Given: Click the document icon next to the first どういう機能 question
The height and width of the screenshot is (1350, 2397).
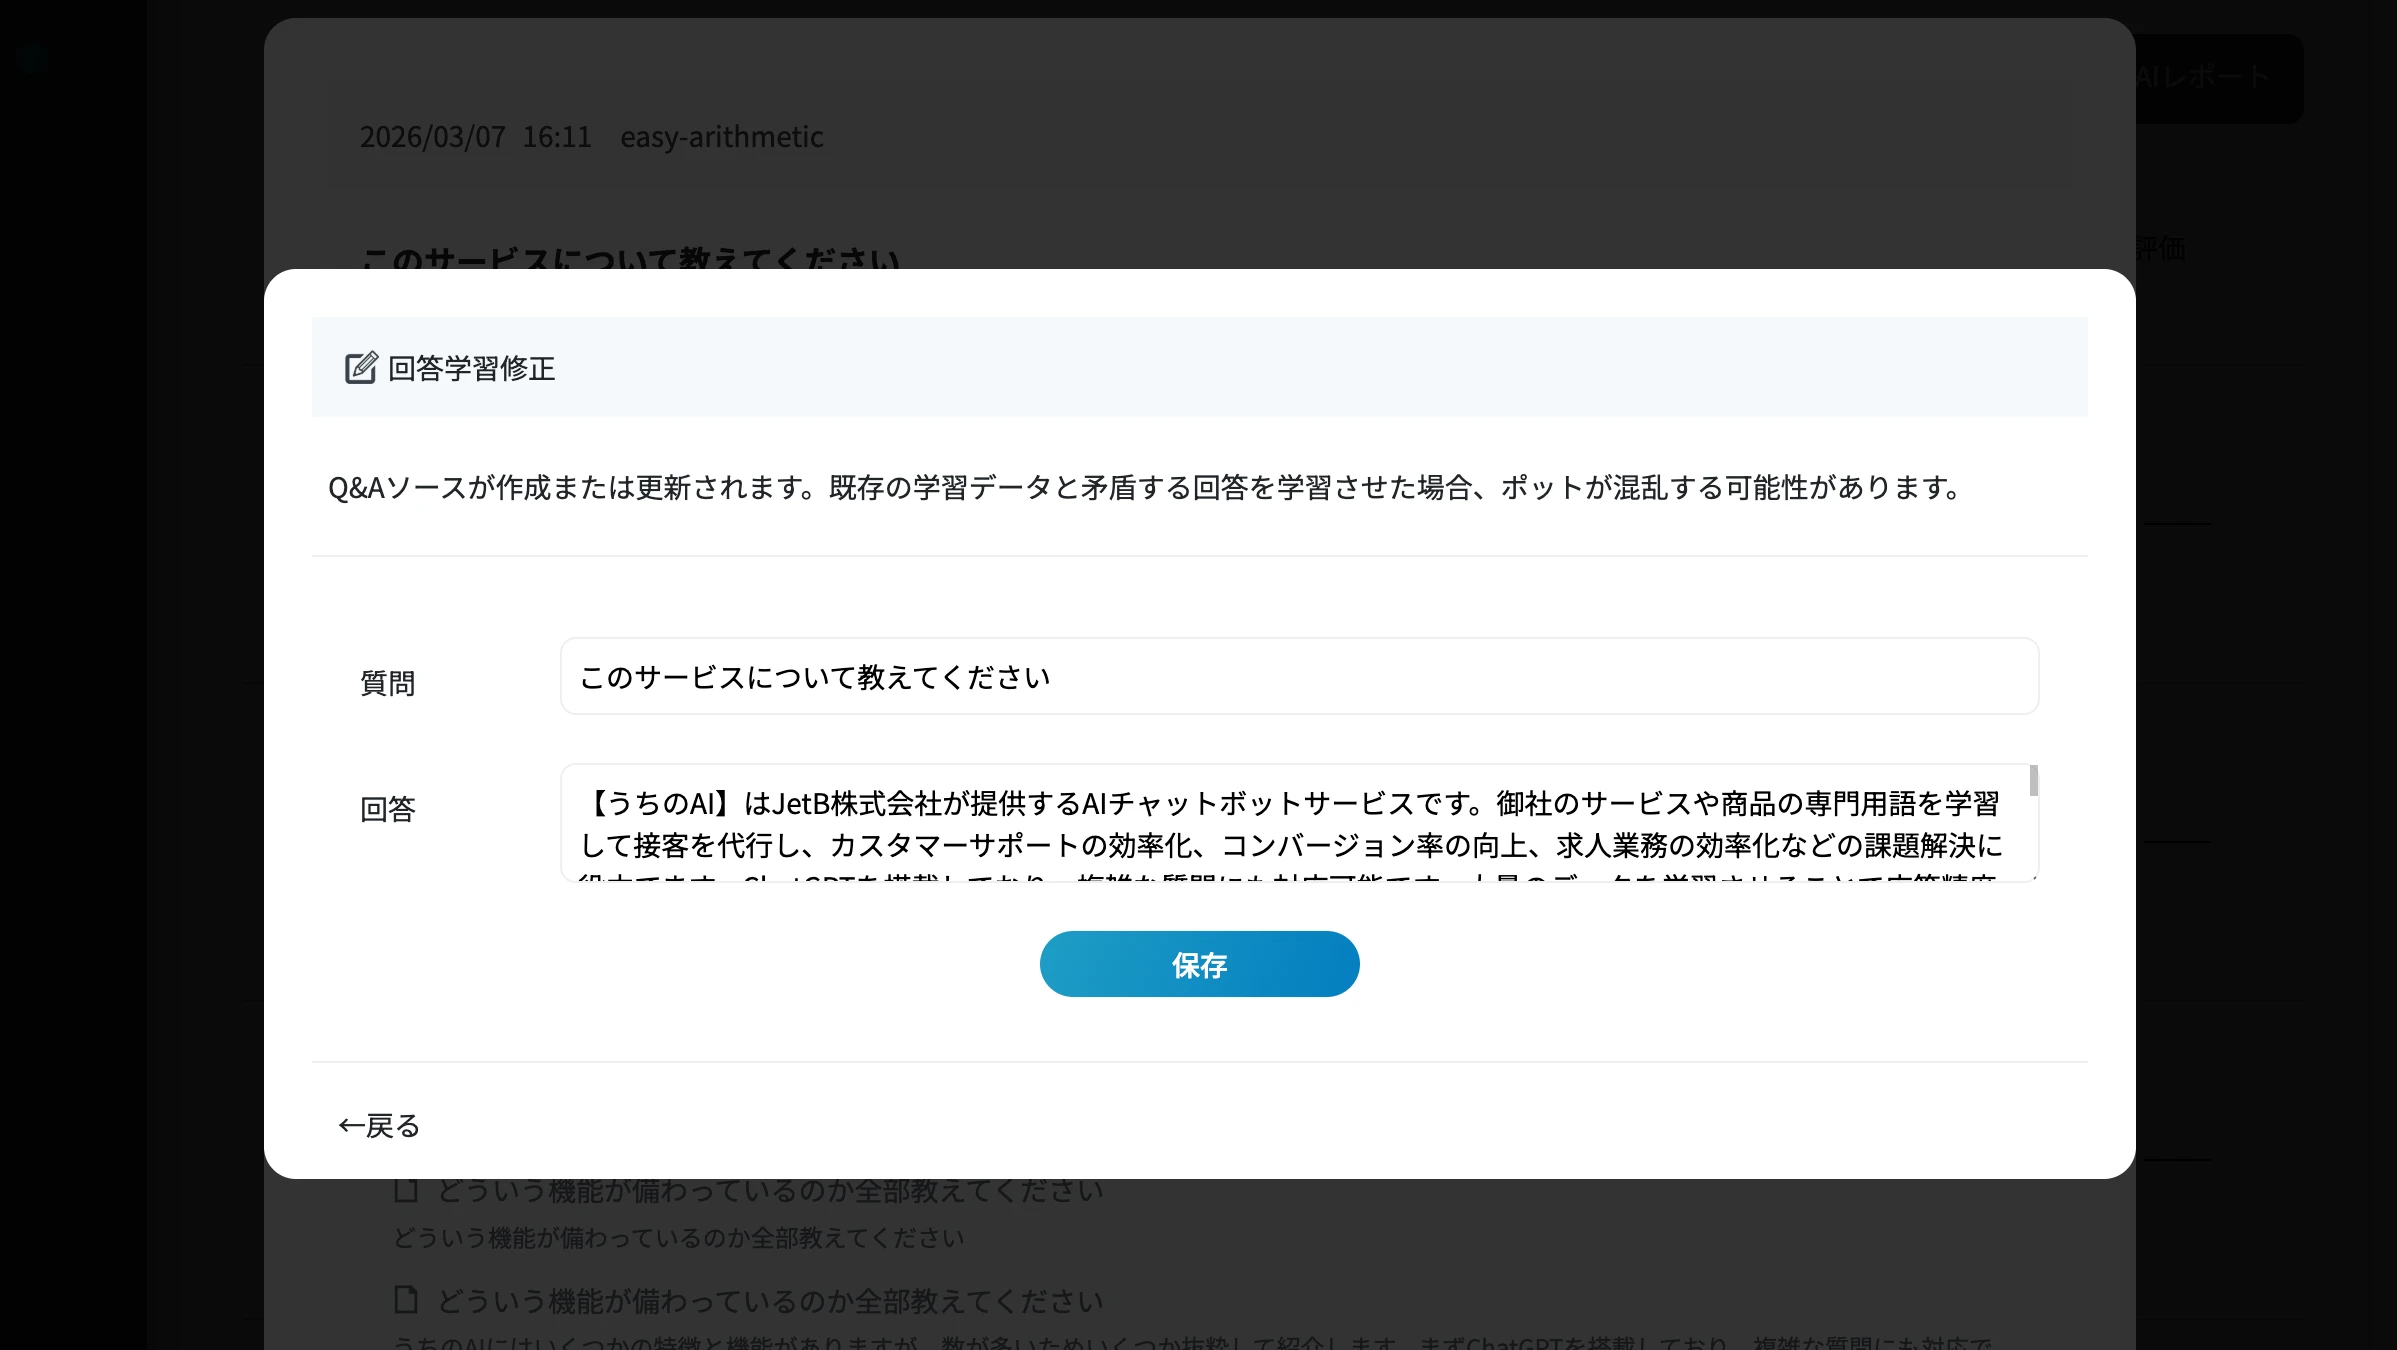Looking at the screenshot, I should coord(404,1189).
